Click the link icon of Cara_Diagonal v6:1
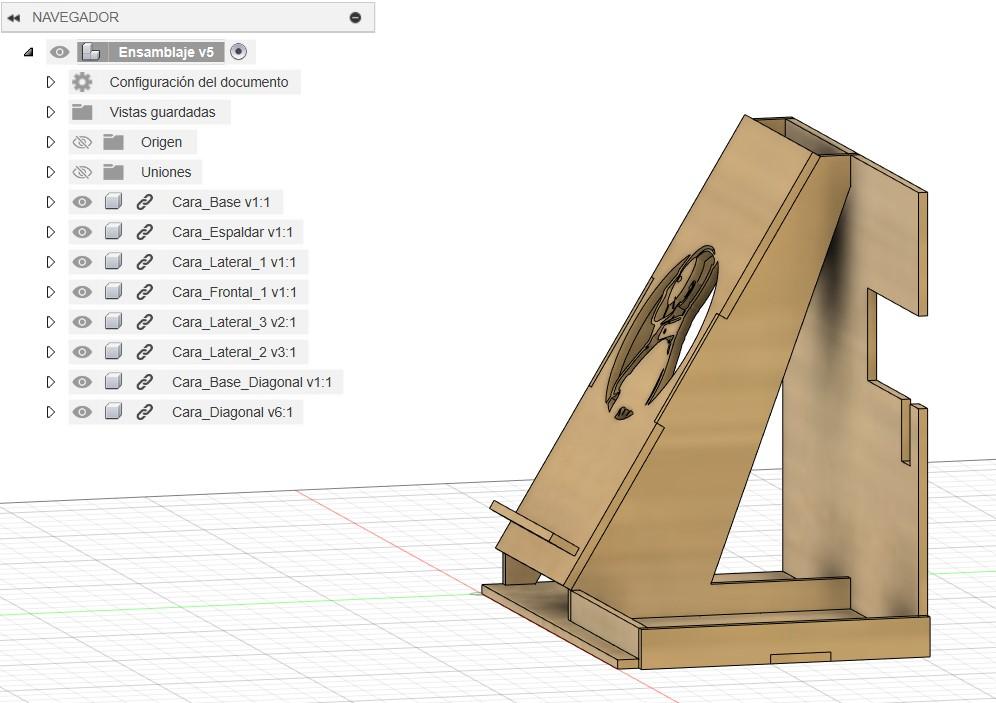 [144, 412]
